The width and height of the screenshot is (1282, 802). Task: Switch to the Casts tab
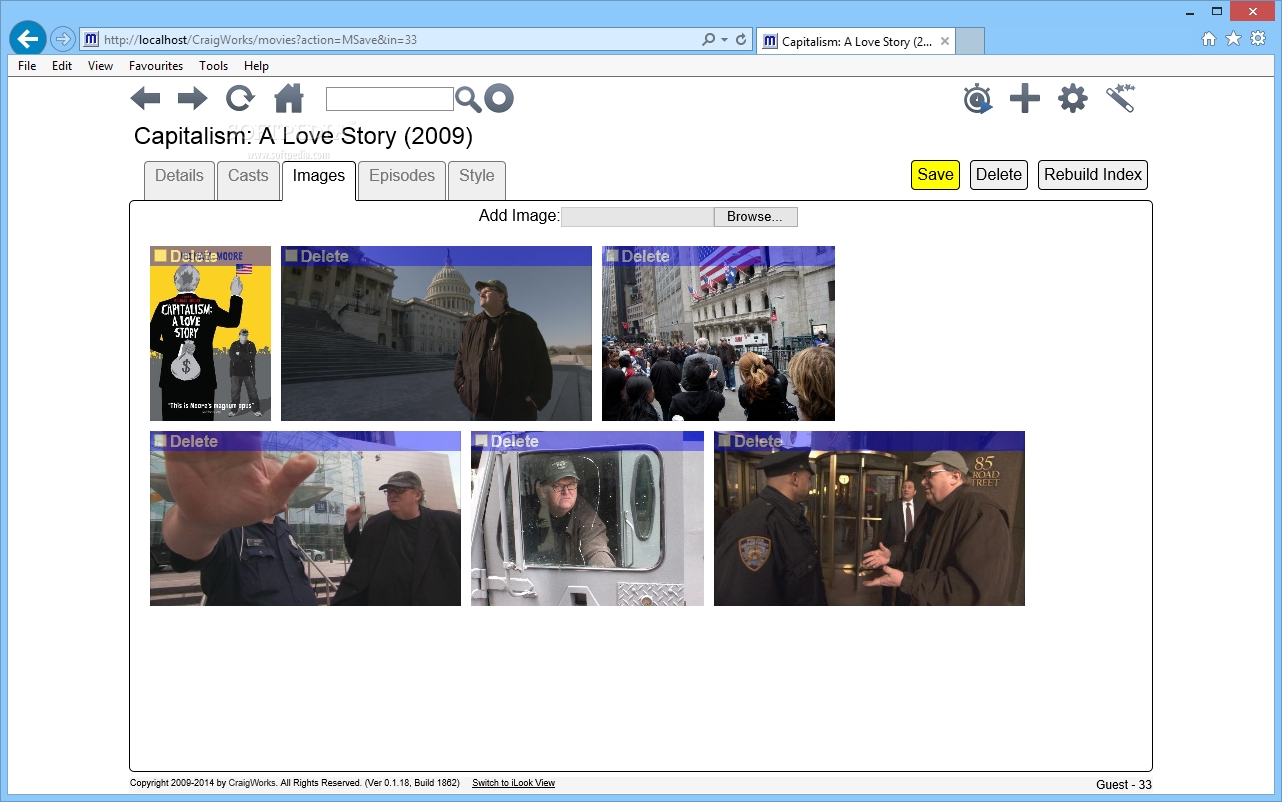(248, 180)
